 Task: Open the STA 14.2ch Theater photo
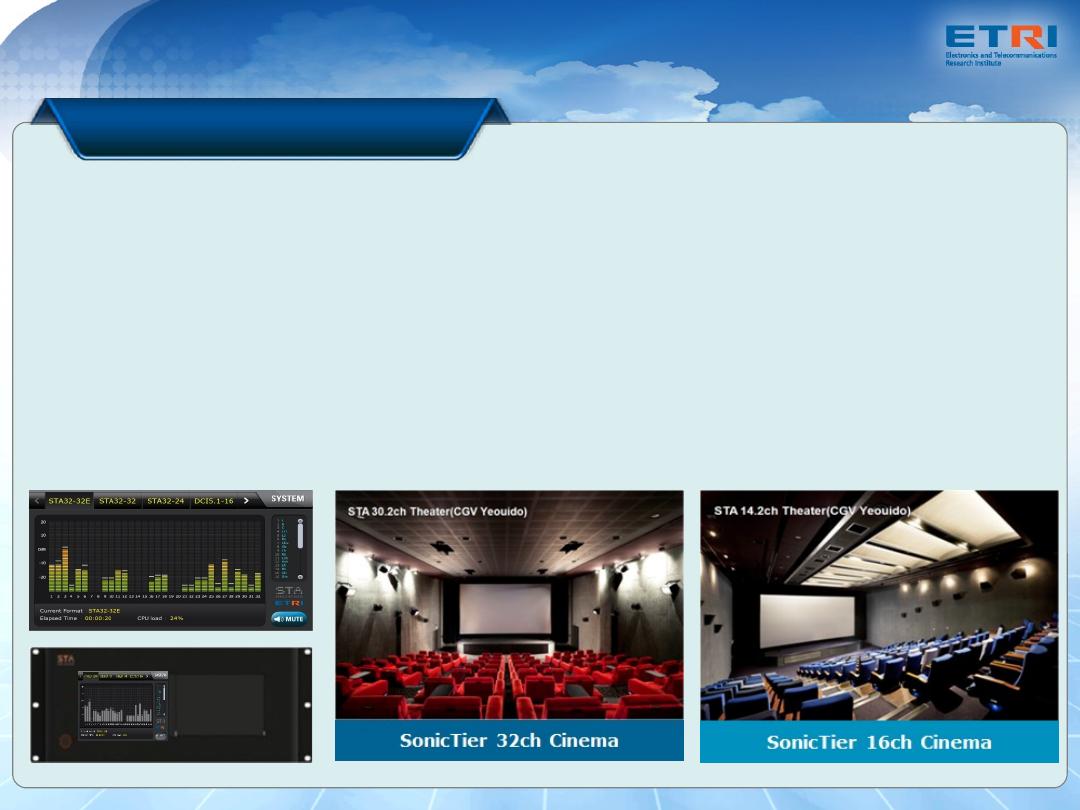coord(879,605)
